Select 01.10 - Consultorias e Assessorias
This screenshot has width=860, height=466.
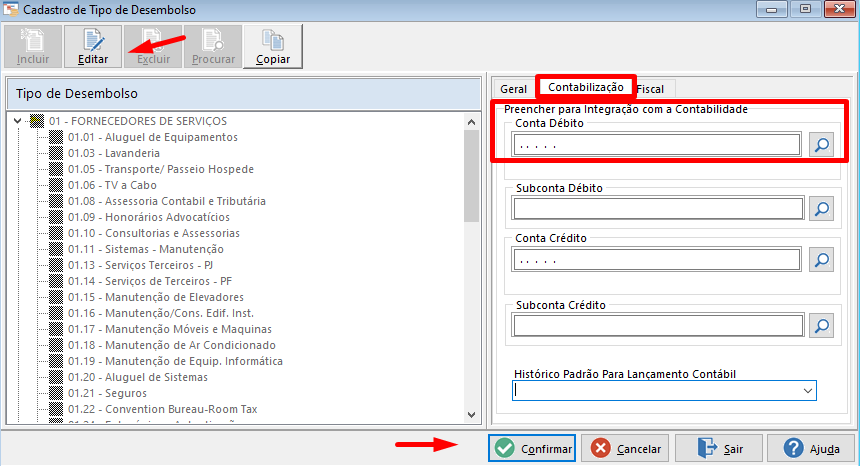click(x=154, y=232)
